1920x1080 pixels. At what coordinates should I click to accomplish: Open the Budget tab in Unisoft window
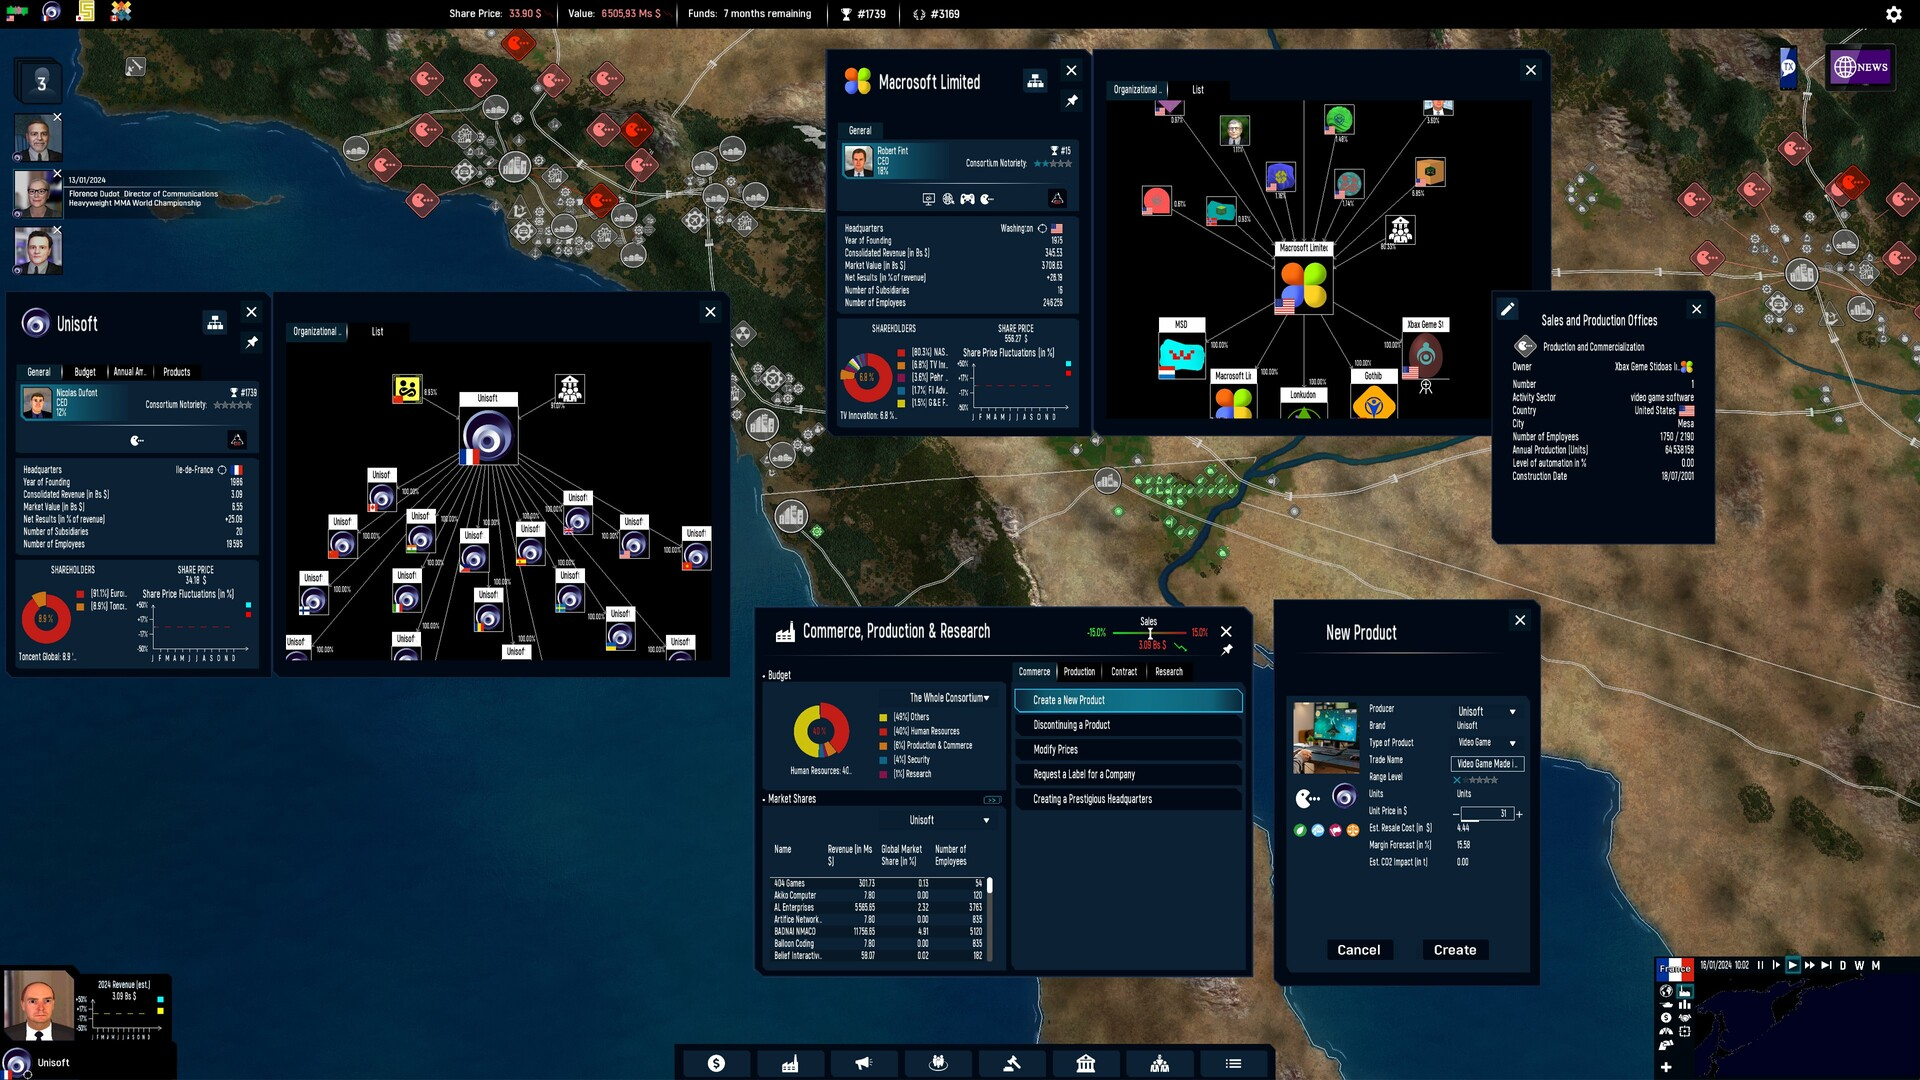tap(84, 372)
